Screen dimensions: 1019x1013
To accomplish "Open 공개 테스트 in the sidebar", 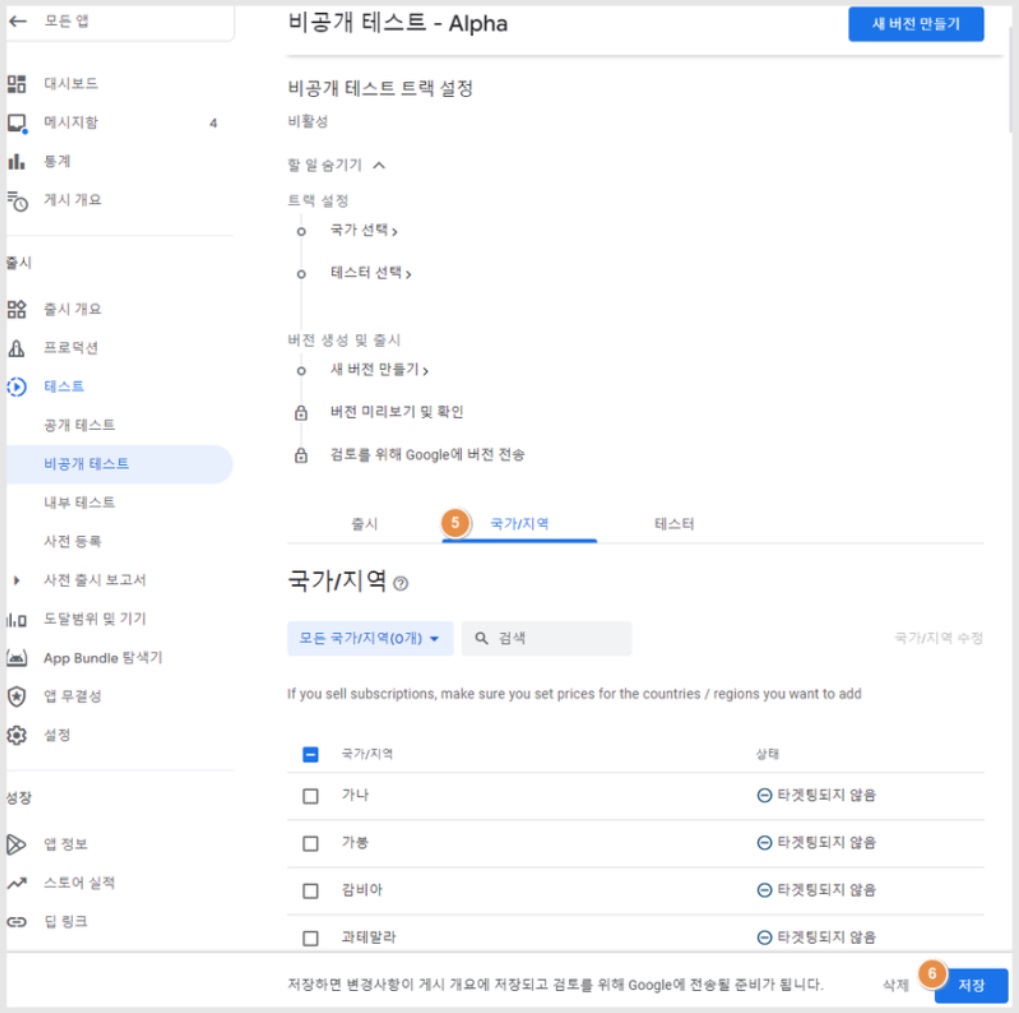I will [x=79, y=426].
